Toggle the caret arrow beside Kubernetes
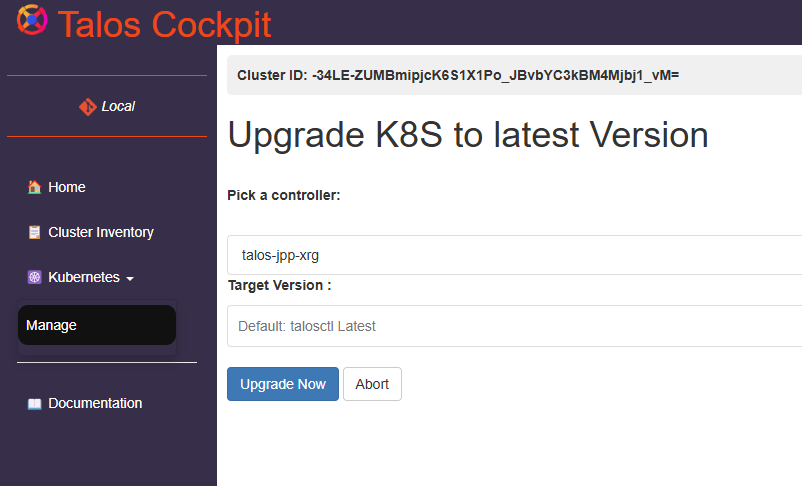Screen dimensions: 802x486 (x=130, y=279)
